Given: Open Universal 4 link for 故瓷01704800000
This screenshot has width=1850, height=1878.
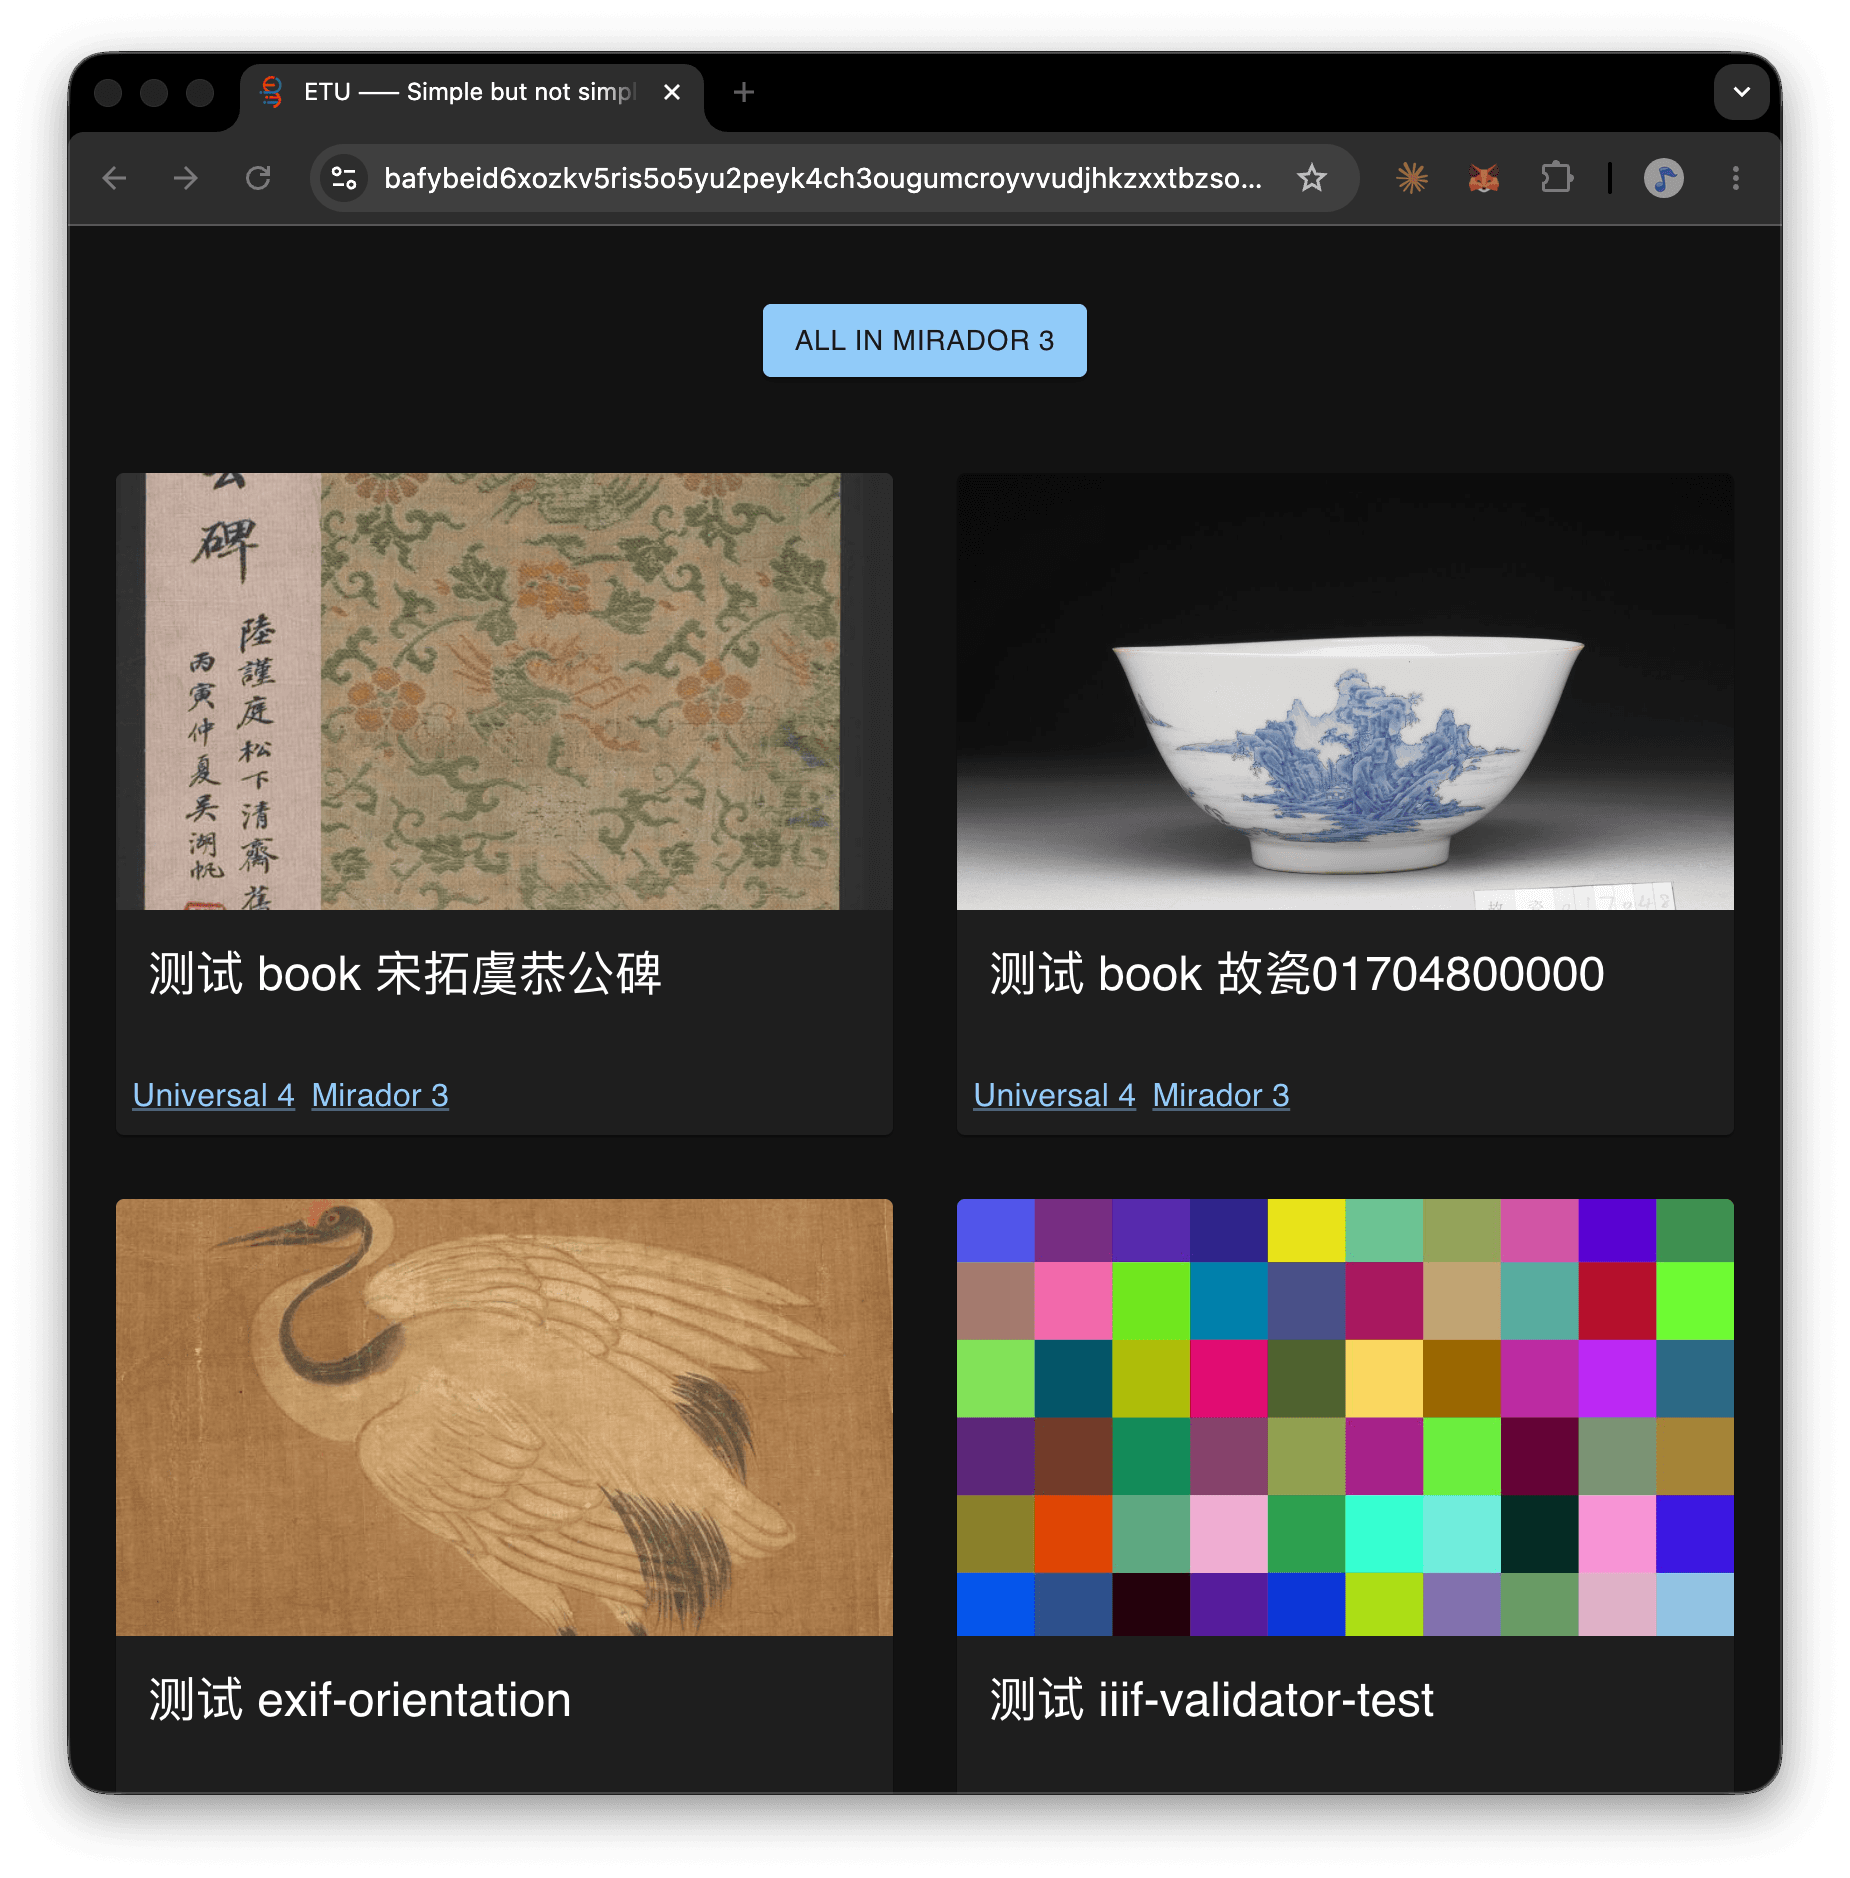Looking at the screenshot, I should tap(1054, 1096).
